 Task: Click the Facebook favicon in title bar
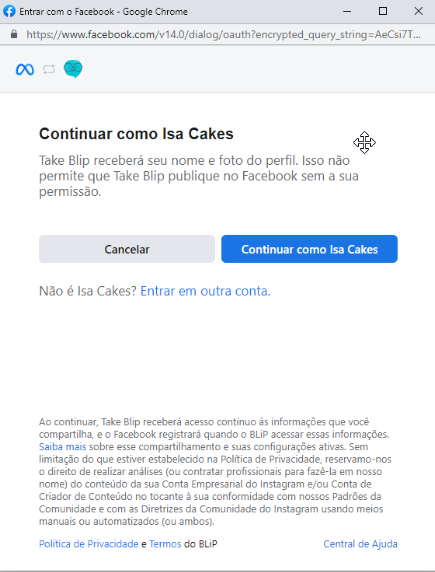pyautogui.click(x=9, y=11)
